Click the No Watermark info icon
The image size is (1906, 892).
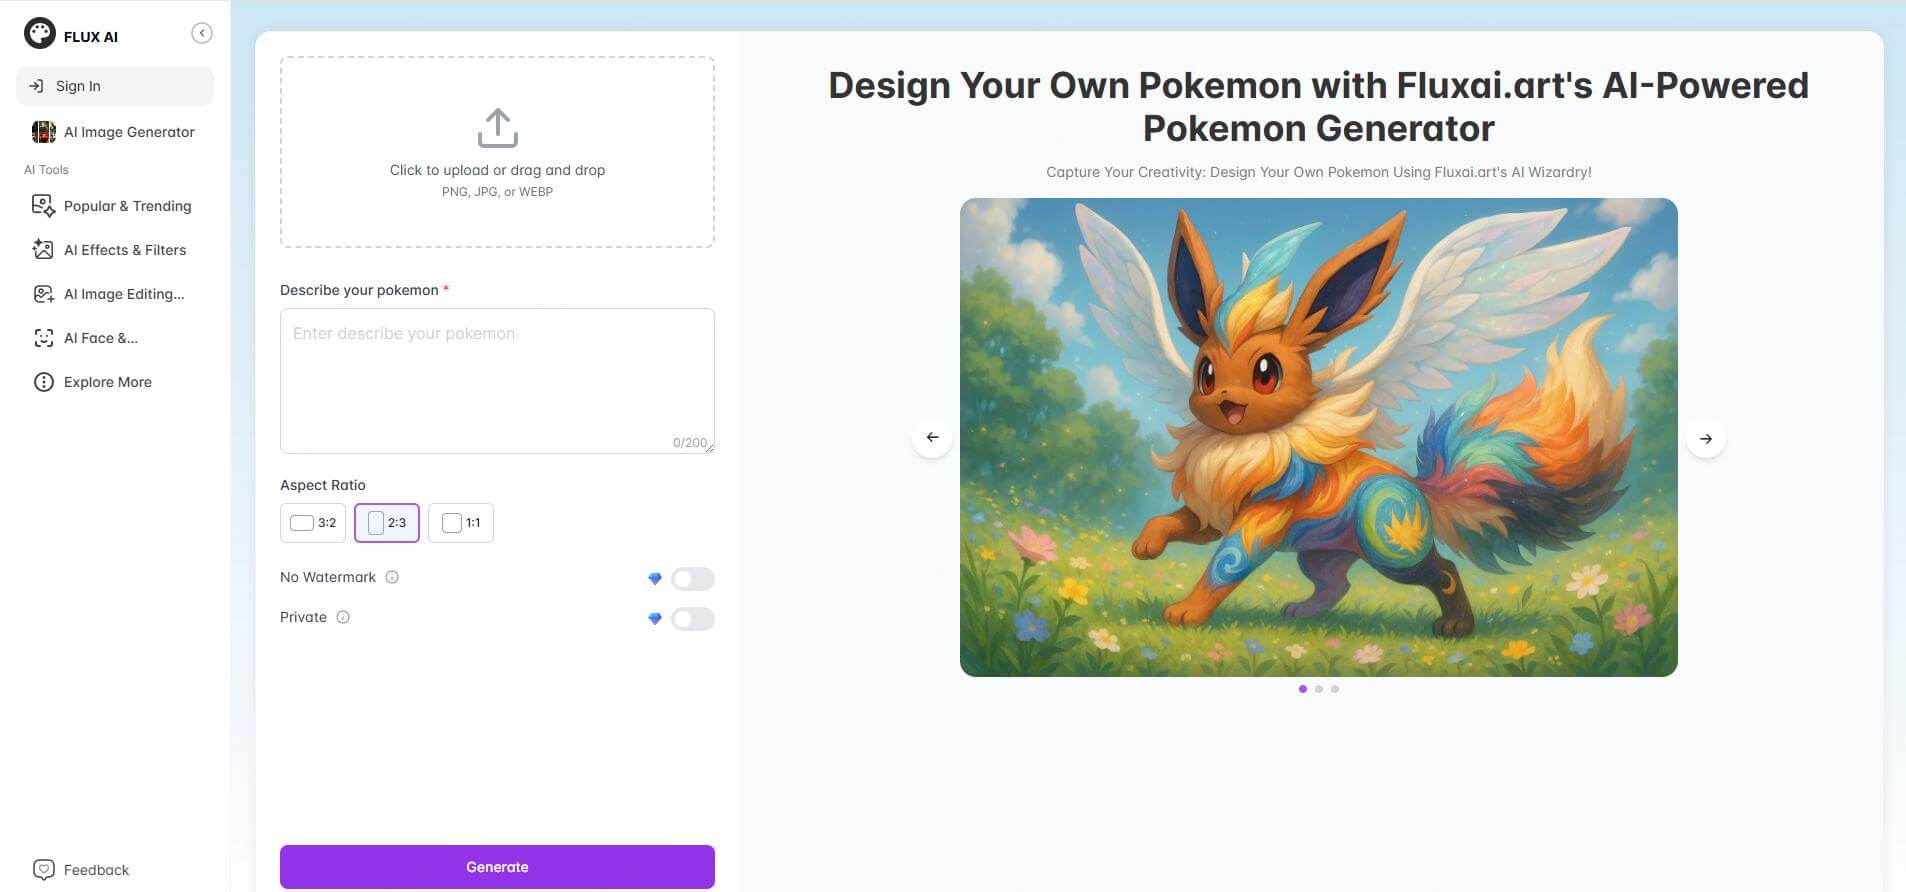[392, 577]
